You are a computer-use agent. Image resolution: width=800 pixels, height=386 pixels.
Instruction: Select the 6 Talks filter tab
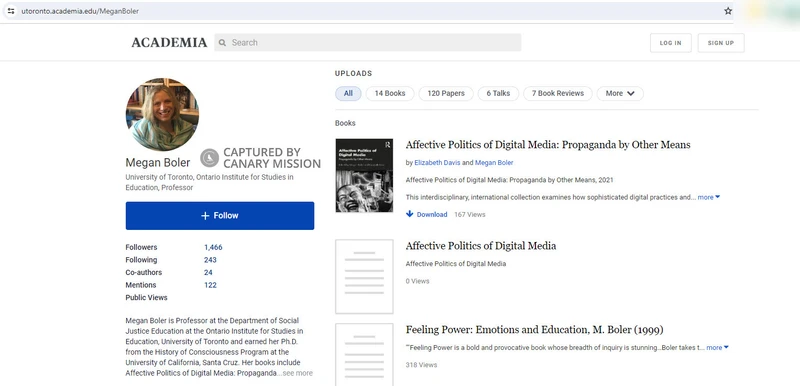tap(498, 93)
